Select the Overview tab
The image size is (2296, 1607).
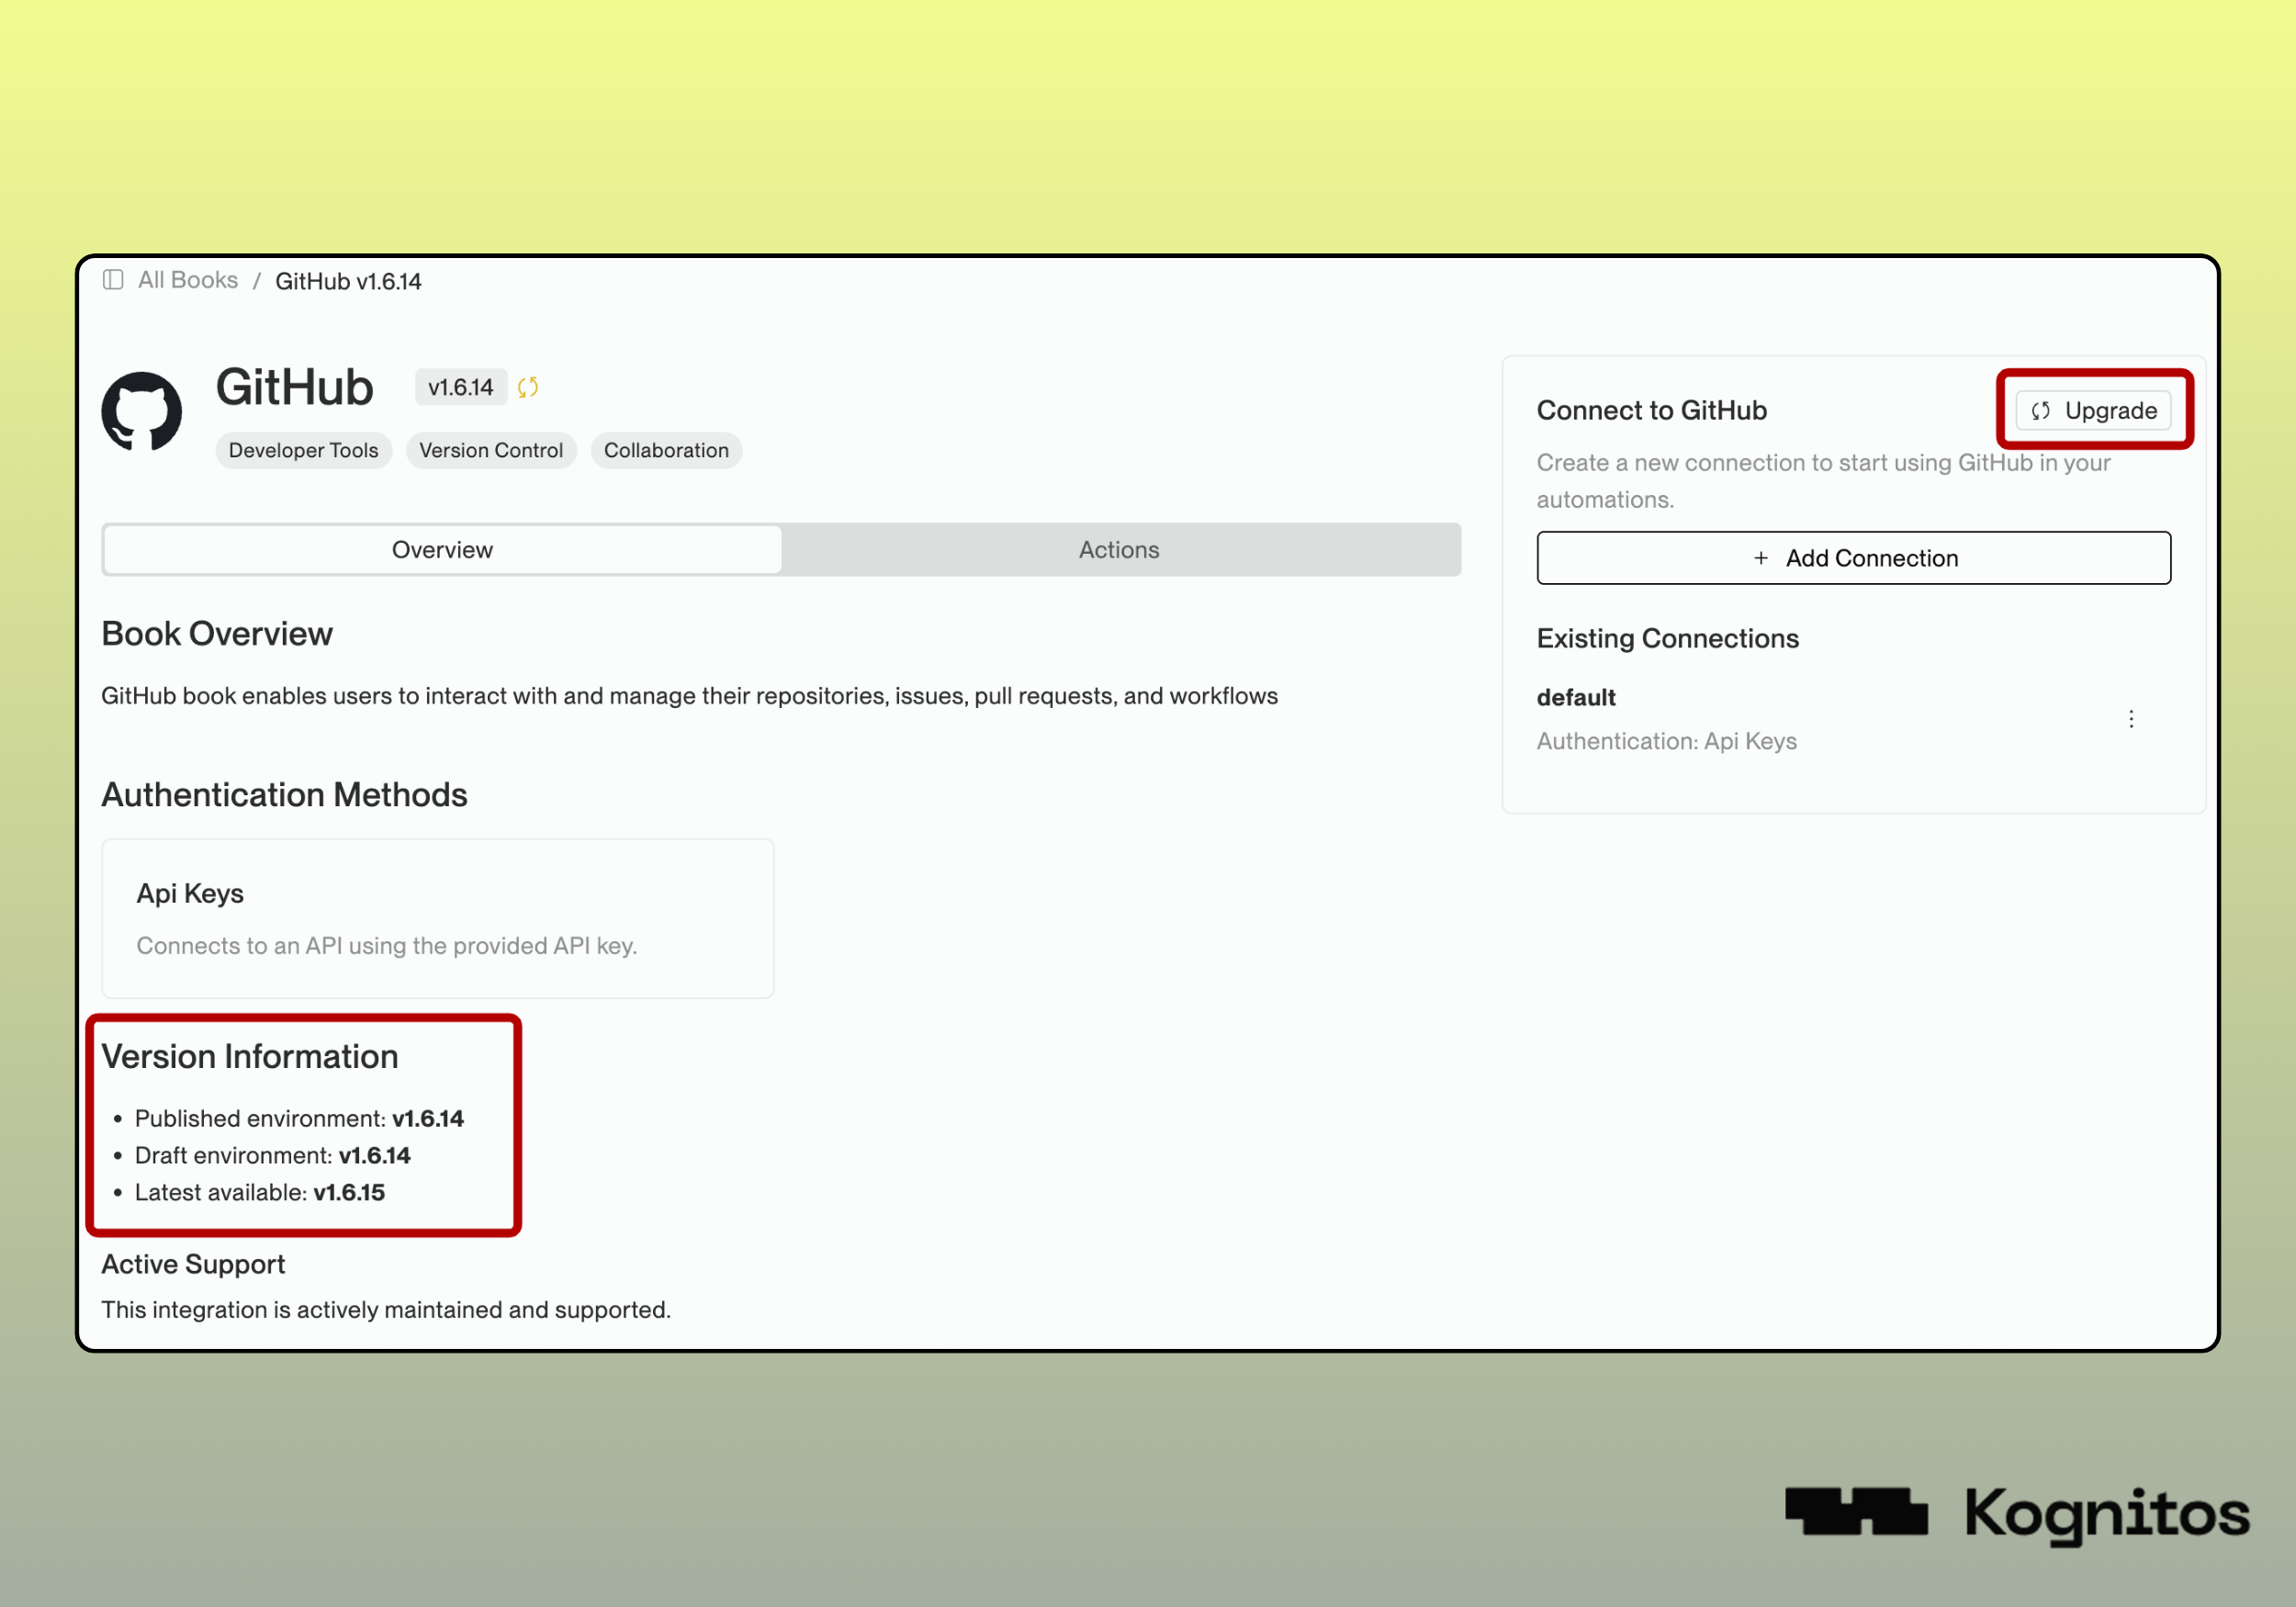click(x=442, y=549)
